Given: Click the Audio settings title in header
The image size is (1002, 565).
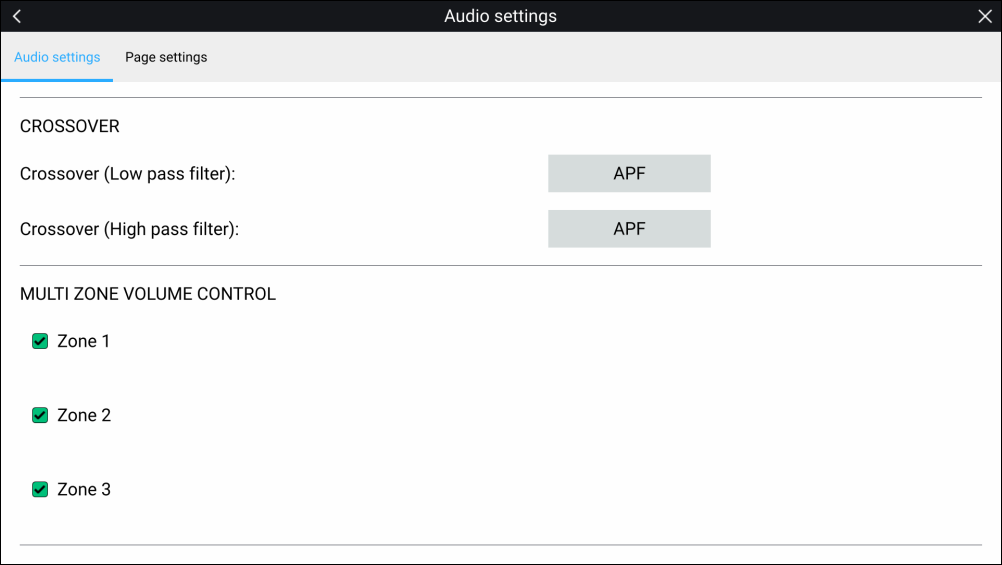Looking at the screenshot, I should 500,16.
